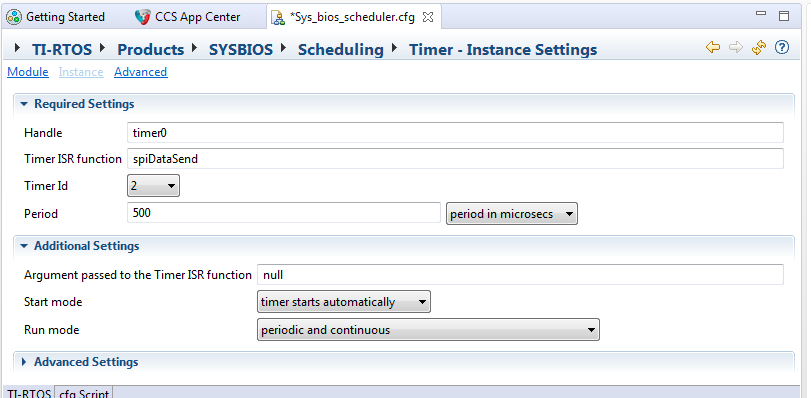Click the Products breadcrumb

click(151, 50)
